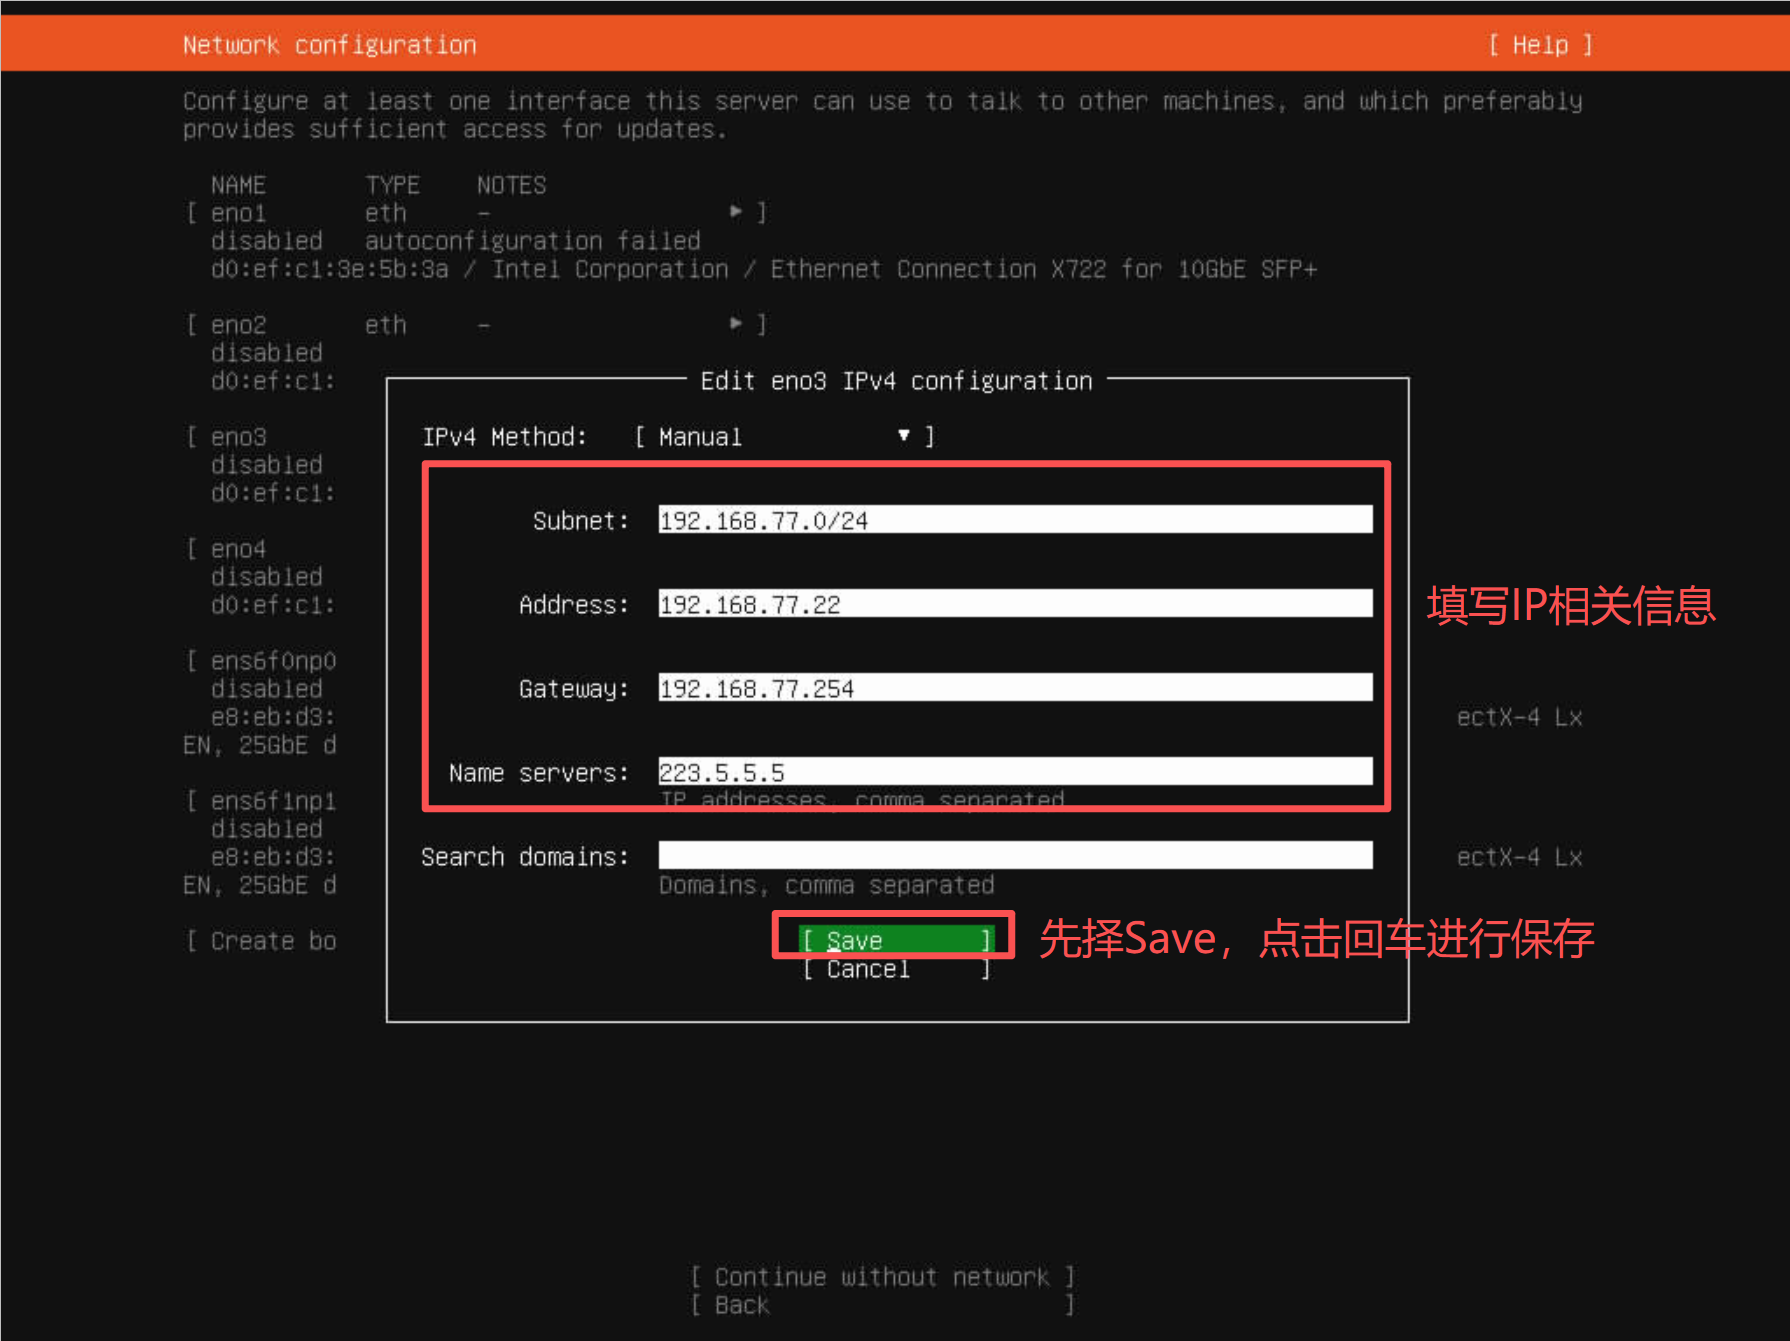Click the empty Search domains field
The width and height of the screenshot is (1790, 1341).
click(1014, 856)
